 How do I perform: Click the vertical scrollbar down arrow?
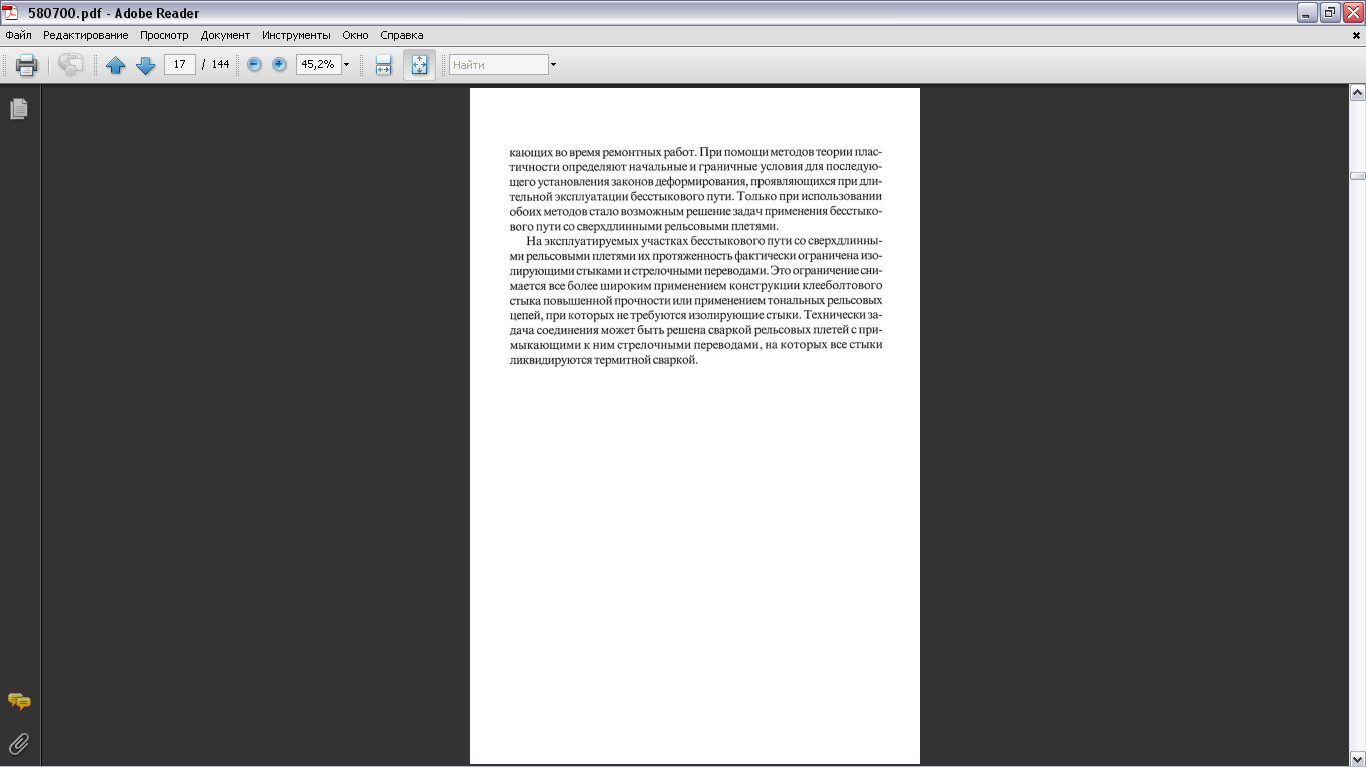click(x=1357, y=758)
